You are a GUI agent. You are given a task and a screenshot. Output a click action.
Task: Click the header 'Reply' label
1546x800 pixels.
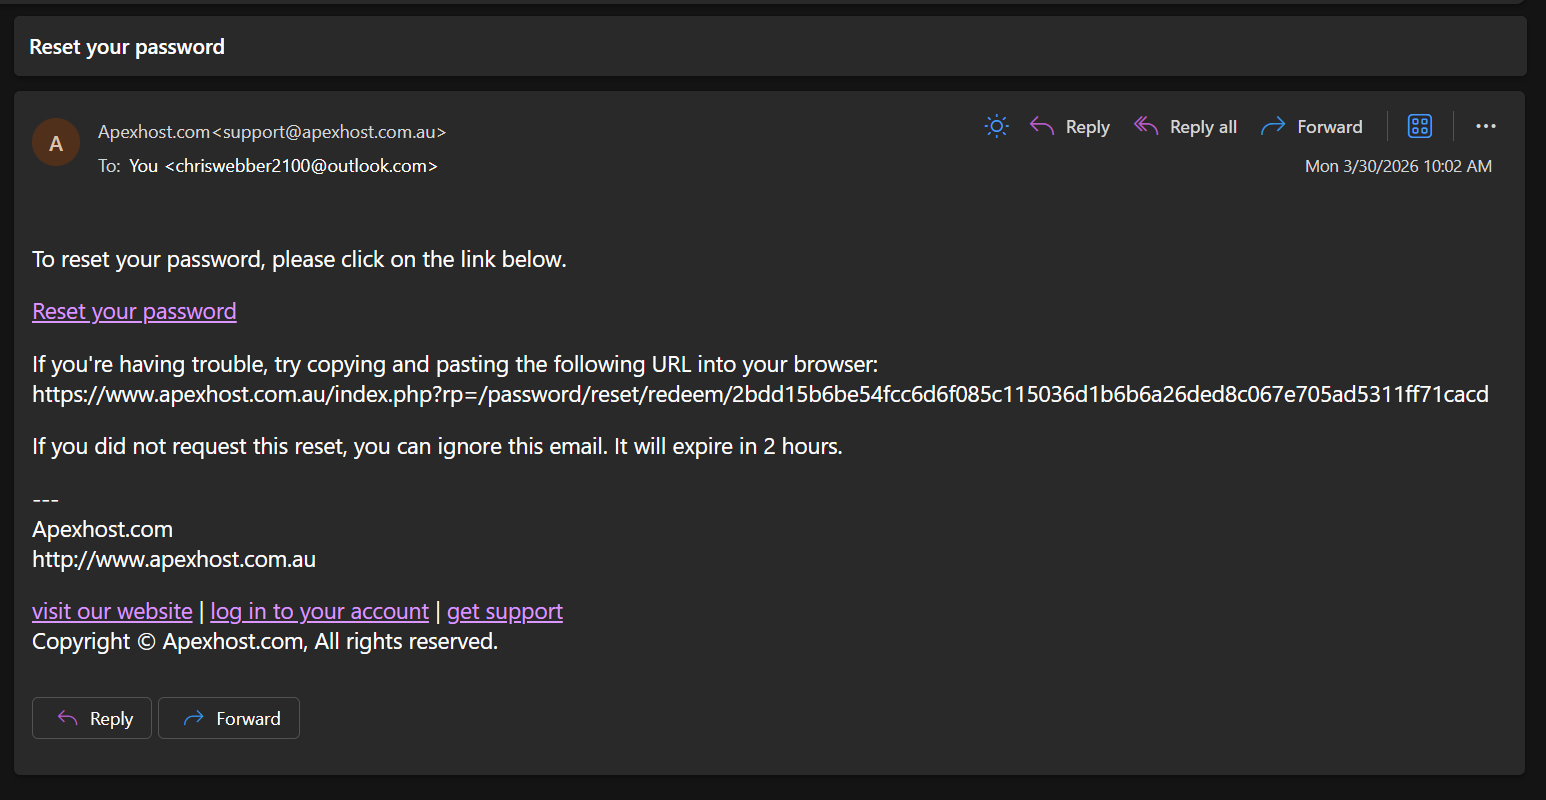tap(1087, 127)
